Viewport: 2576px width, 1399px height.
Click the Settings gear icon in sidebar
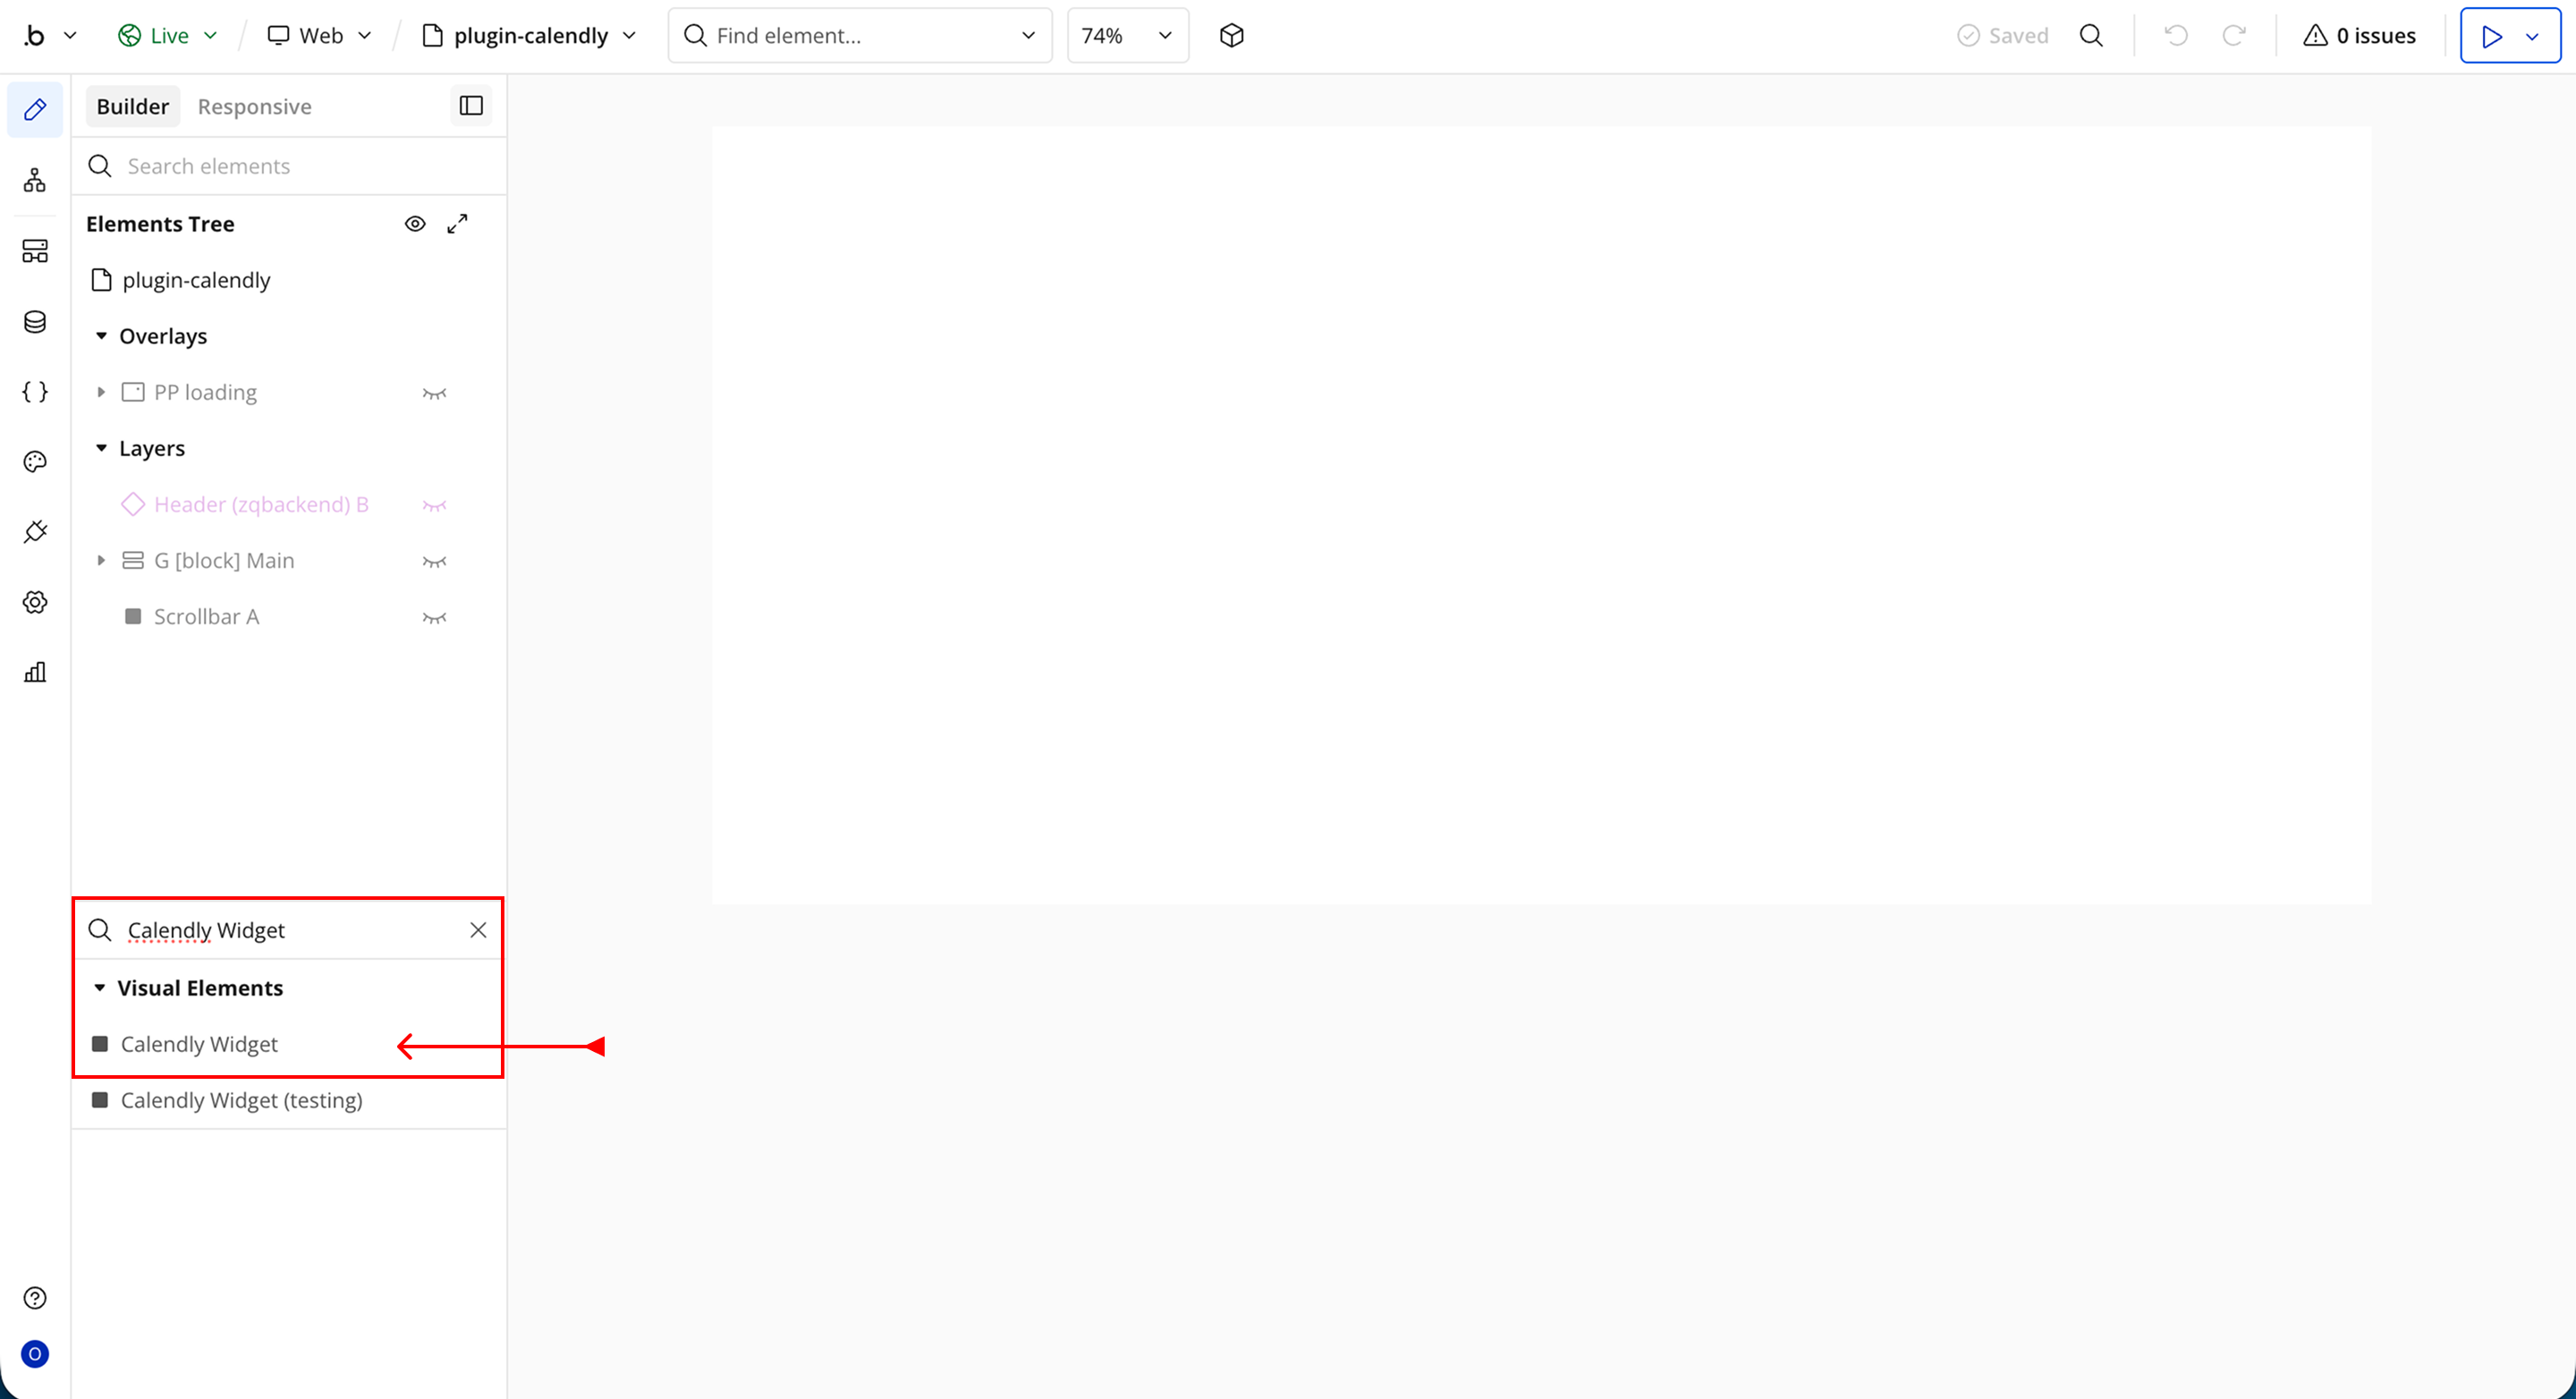coord(35,602)
